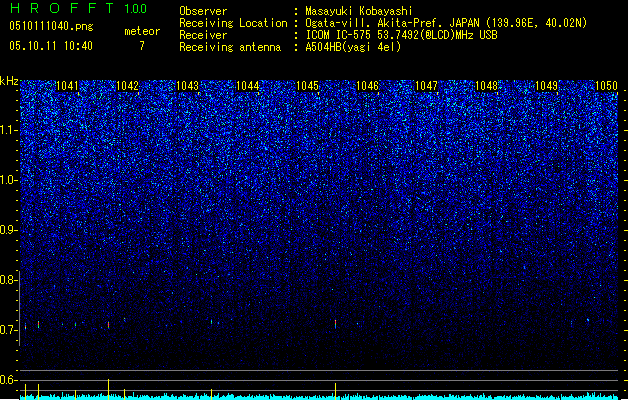Select the A504HB(yagi 4el) antenna text
This screenshot has height=400, width=629.
click(353, 47)
